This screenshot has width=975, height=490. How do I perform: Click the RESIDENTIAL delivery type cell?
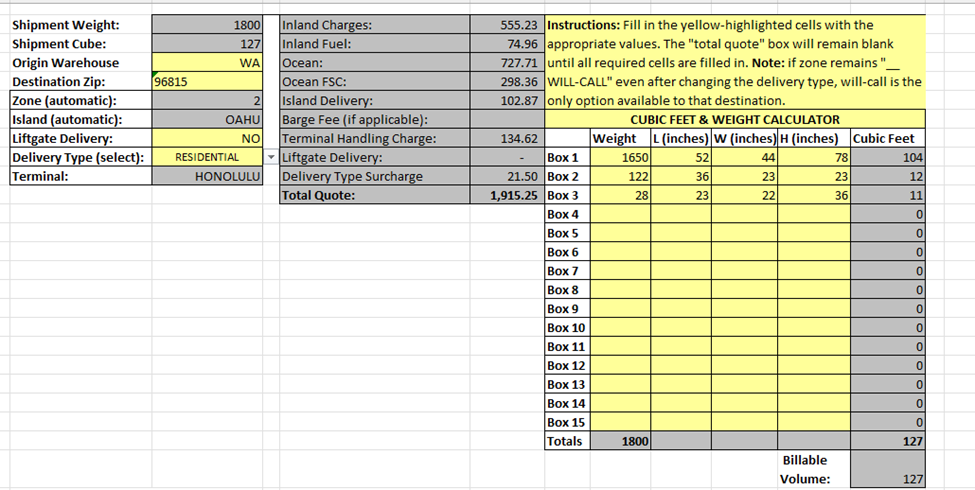[x=207, y=158]
